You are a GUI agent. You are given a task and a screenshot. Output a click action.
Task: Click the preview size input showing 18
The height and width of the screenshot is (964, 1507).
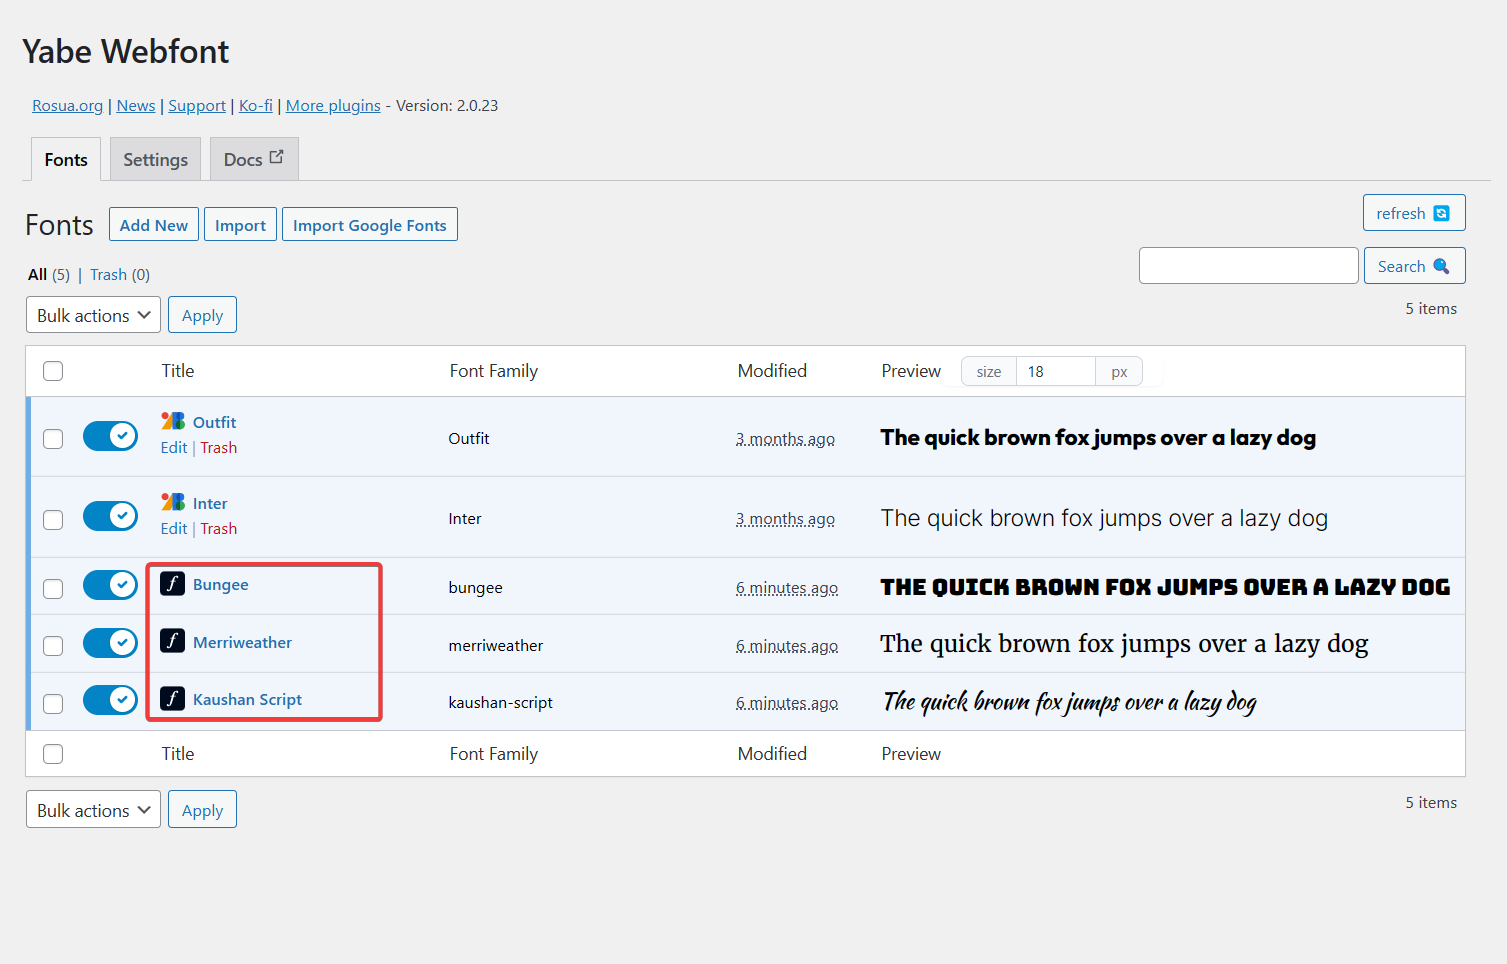(1056, 371)
